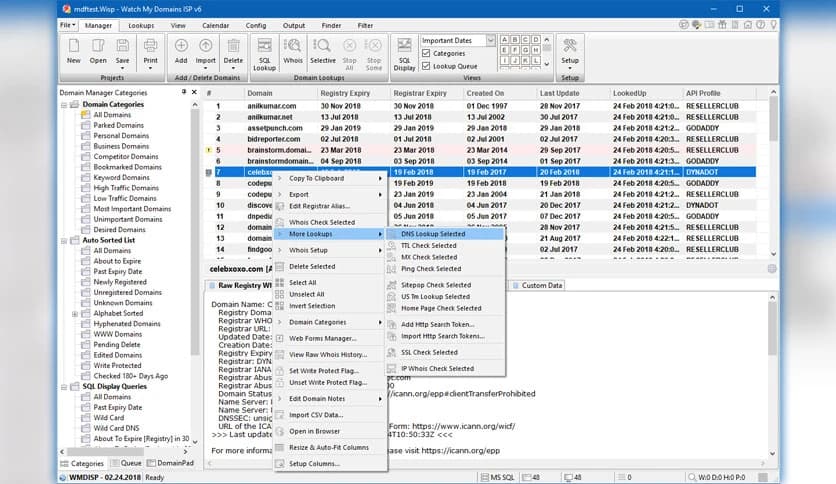Open the Custom Data tab
This screenshot has width=836, height=484.
[542, 285]
